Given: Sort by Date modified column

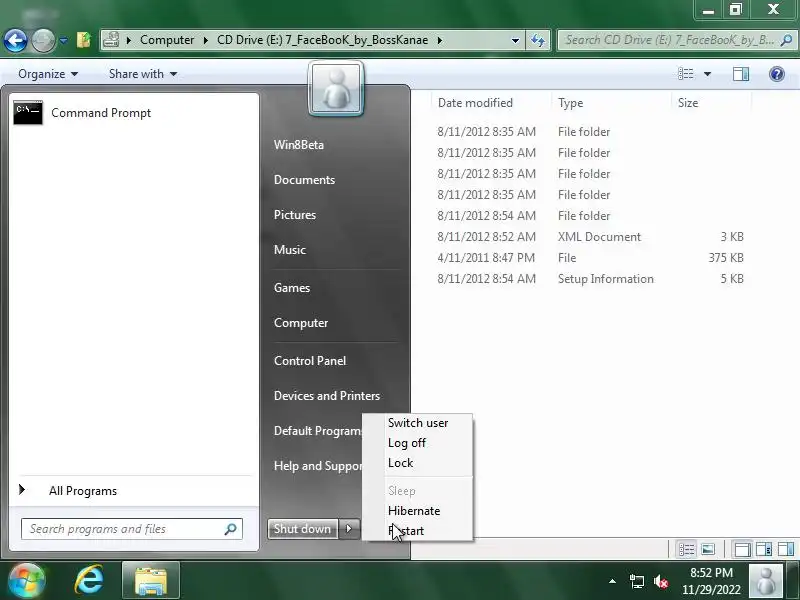Looking at the screenshot, I should (x=475, y=103).
